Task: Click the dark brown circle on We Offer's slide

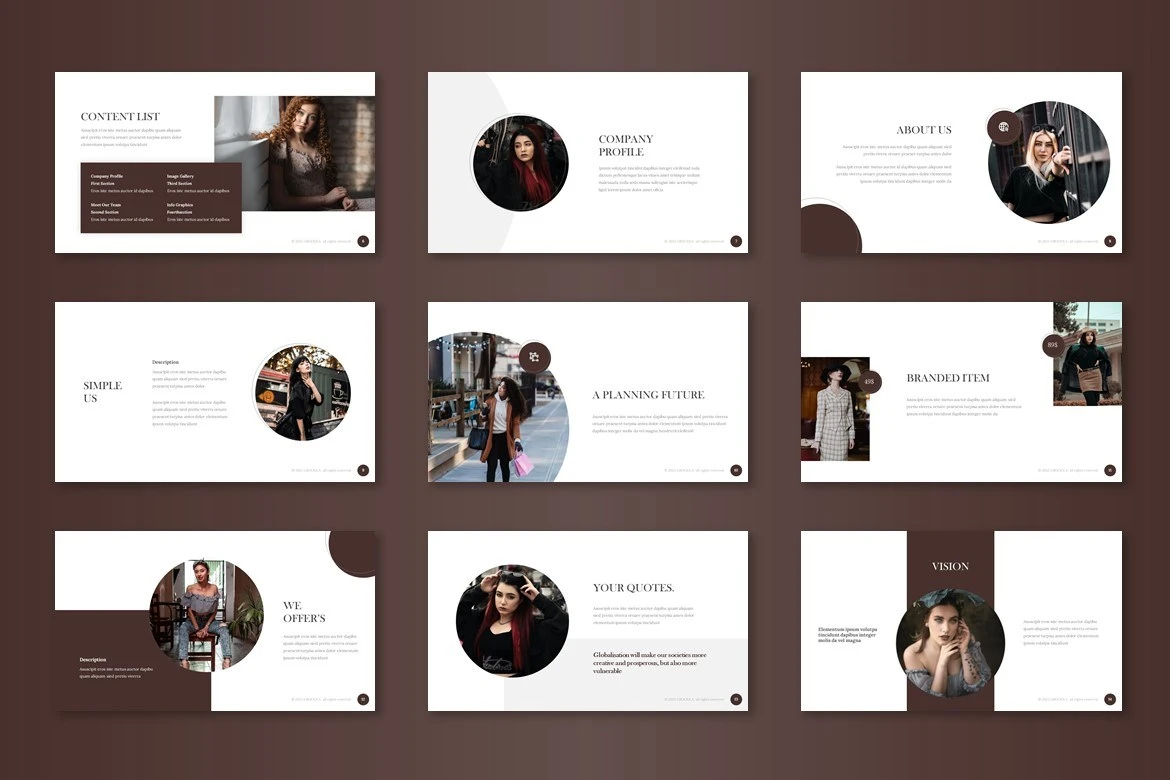Action: [353, 552]
